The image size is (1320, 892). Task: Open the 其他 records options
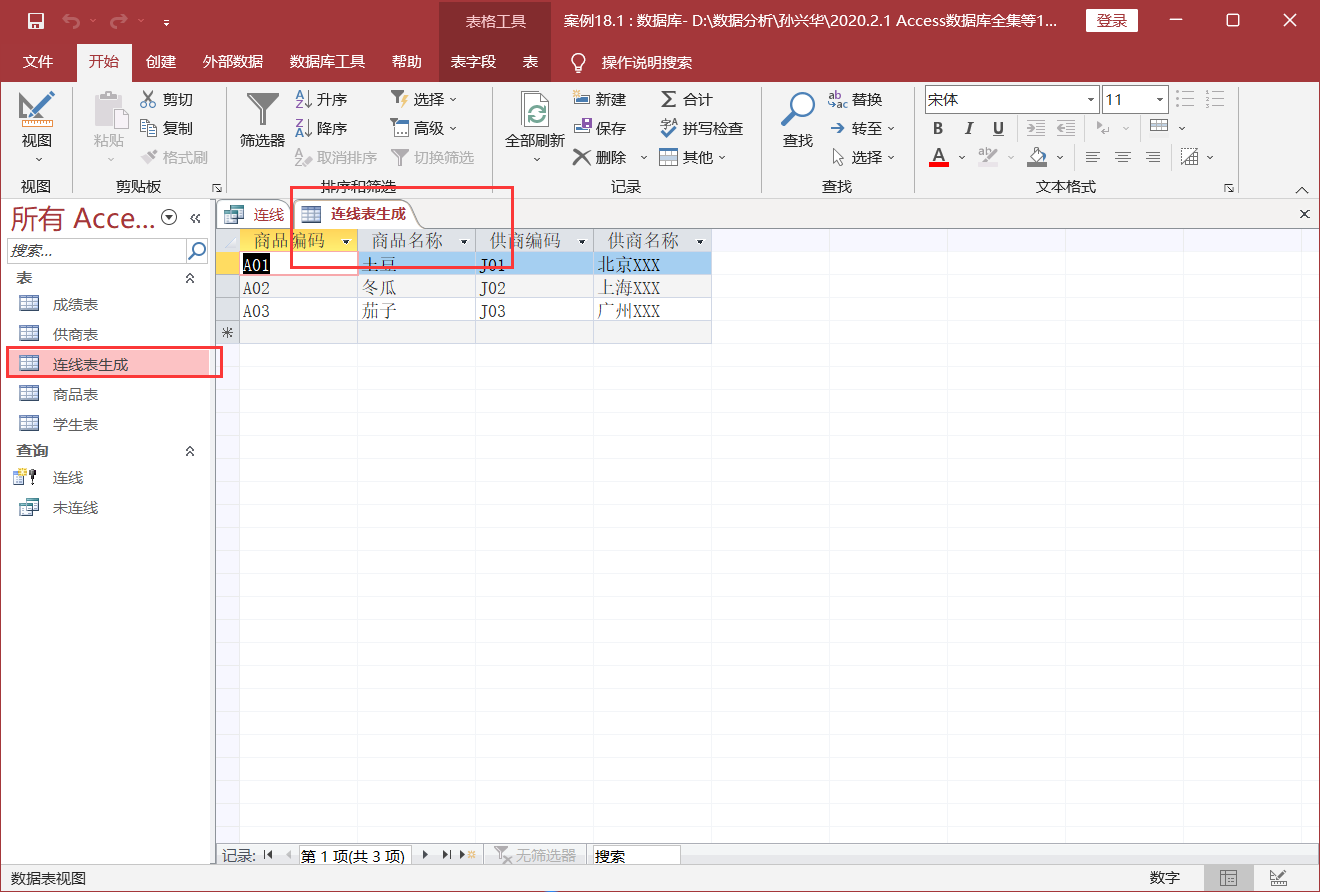point(693,157)
